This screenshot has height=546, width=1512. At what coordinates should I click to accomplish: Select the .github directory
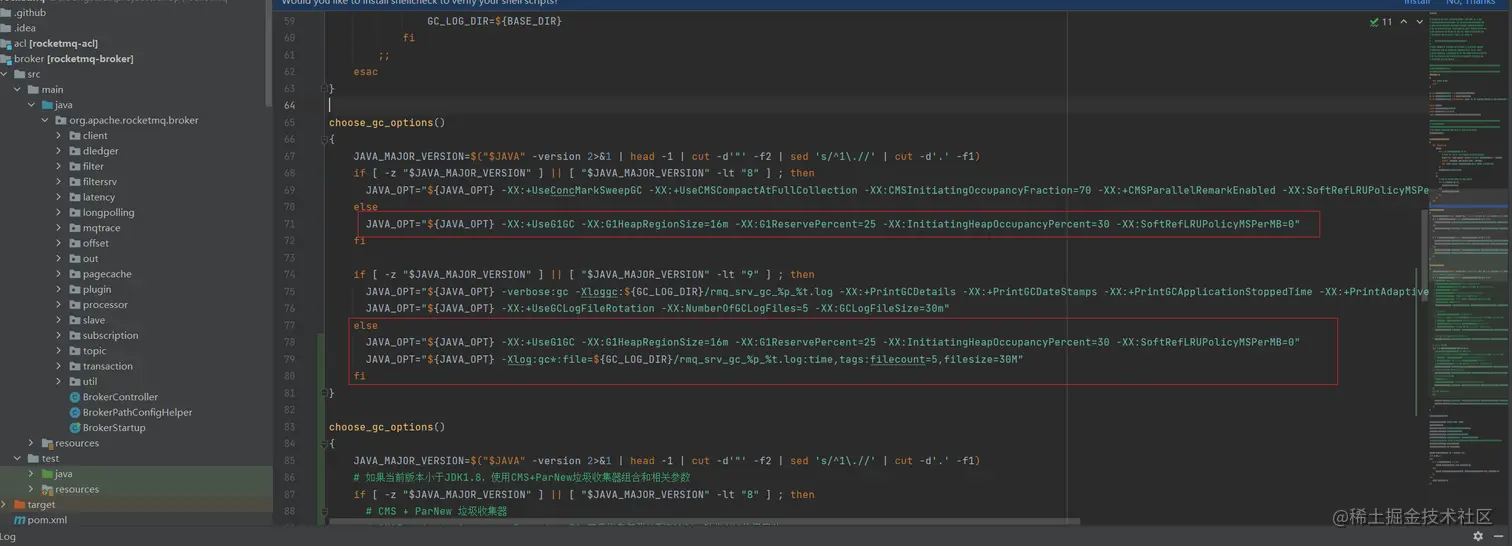pos(30,13)
